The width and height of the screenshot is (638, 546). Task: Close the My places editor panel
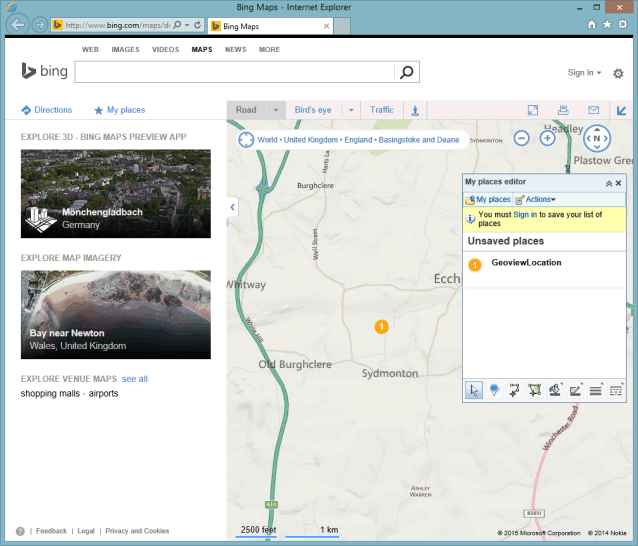click(618, 183)
